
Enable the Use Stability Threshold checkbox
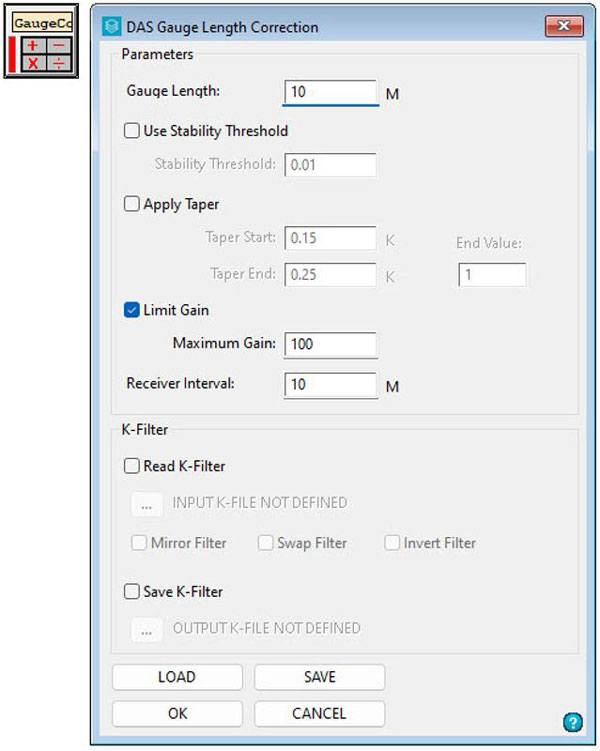pos(131,131)
